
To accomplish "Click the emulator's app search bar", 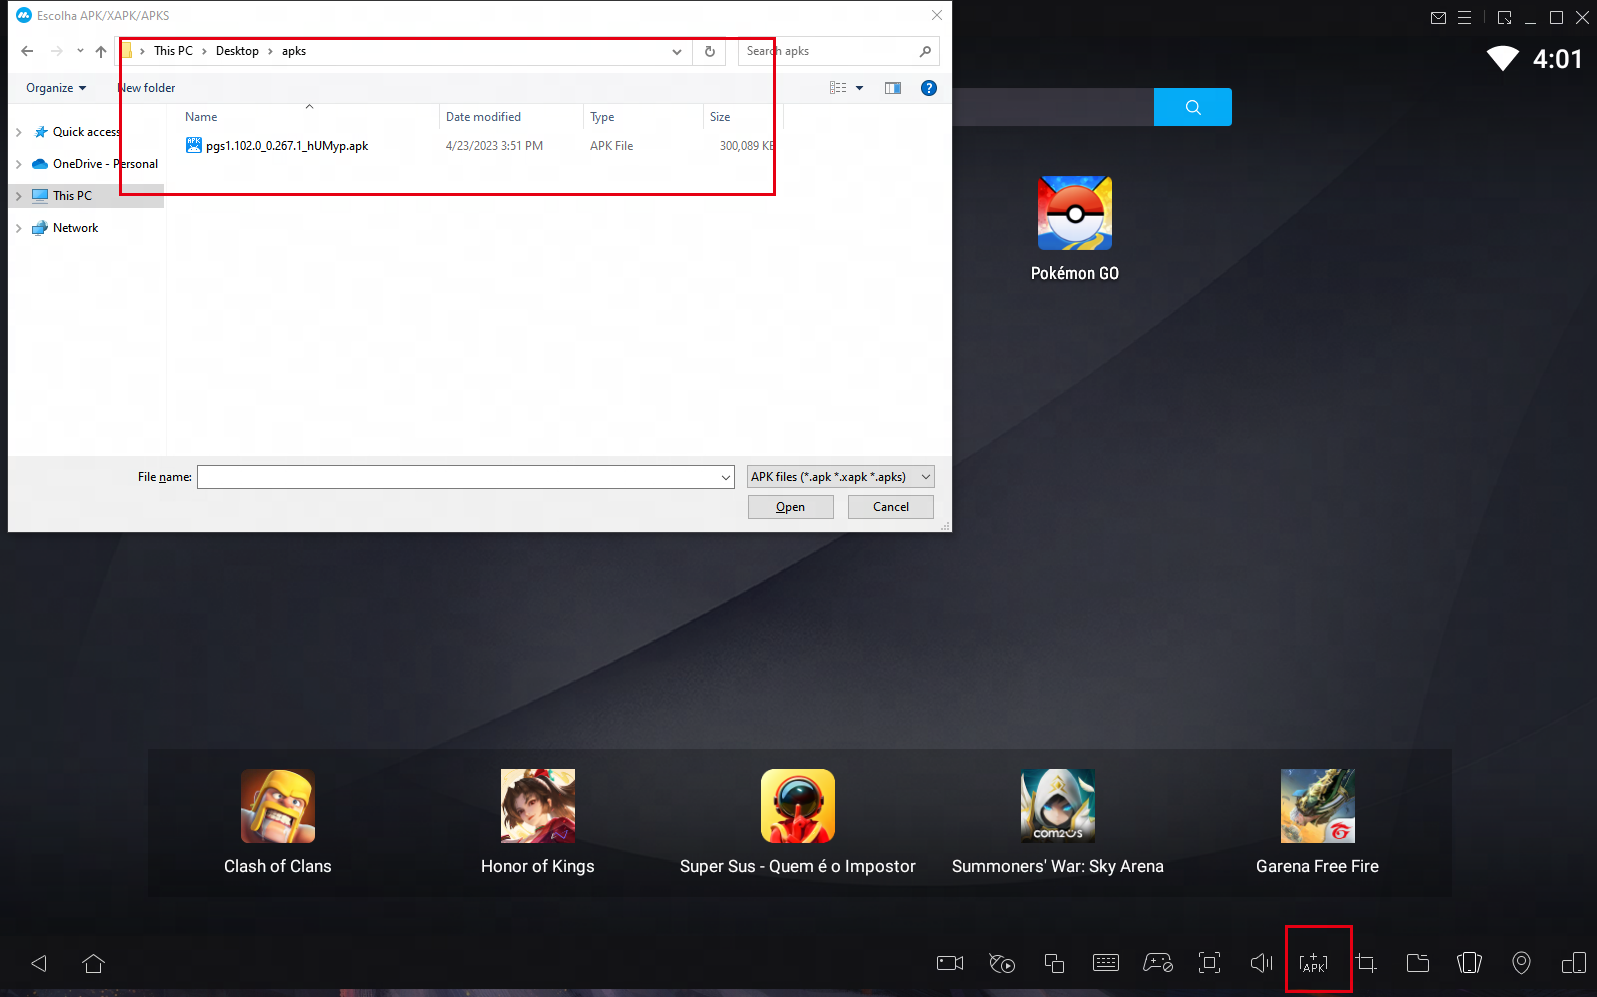I will click(1052, 107).
